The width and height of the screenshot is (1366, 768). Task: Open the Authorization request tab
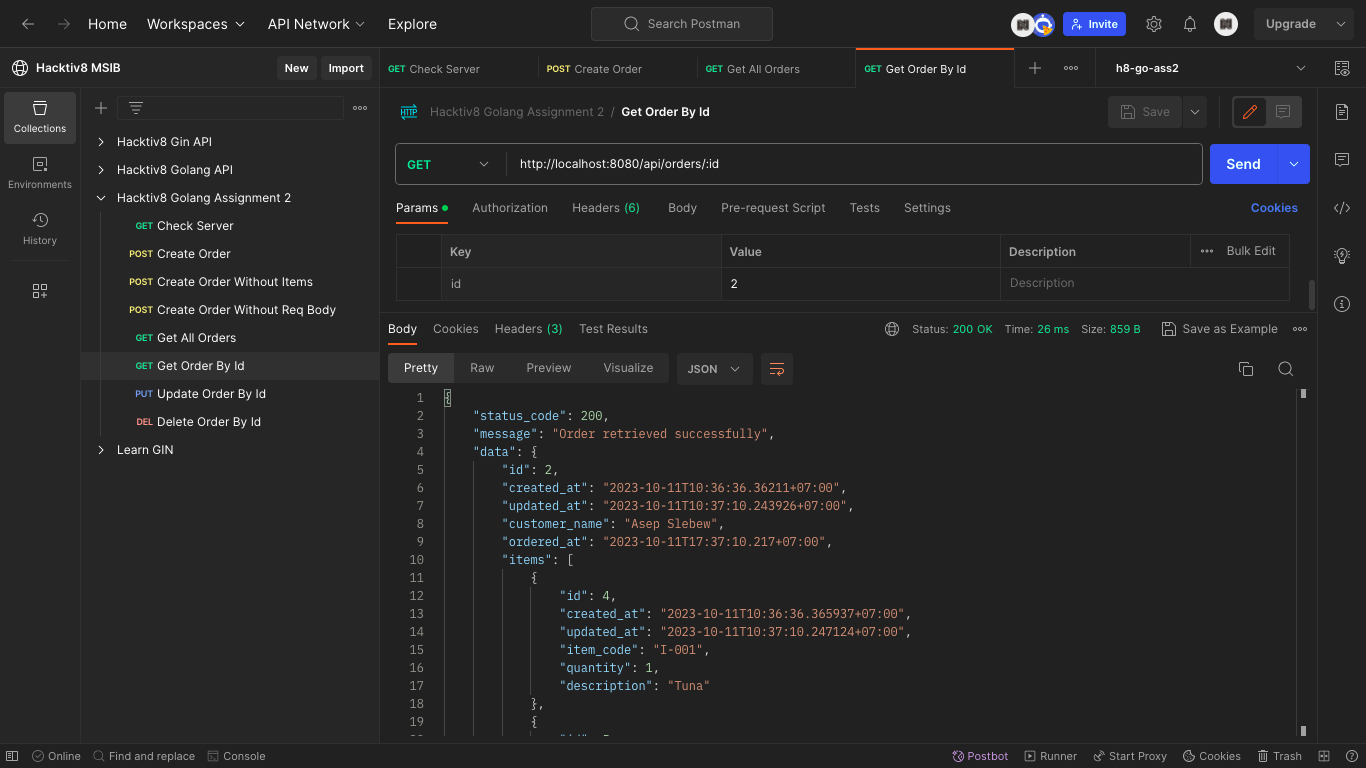(510, 208)
